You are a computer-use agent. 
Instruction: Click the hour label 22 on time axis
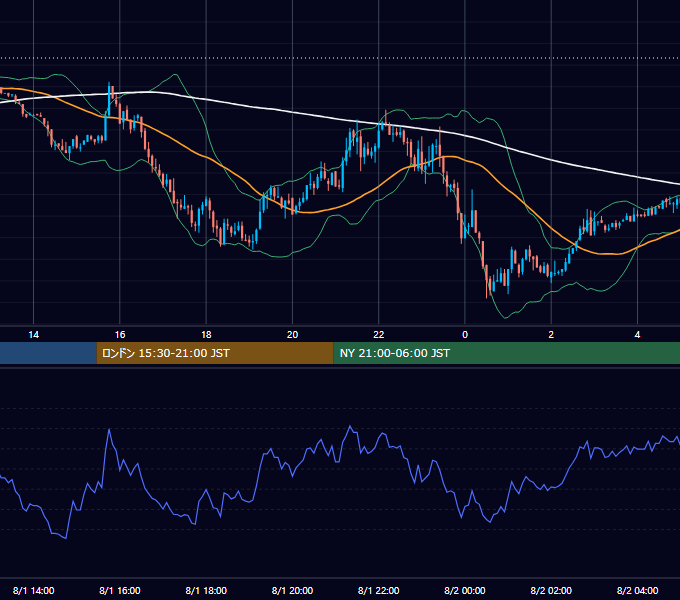coord(379,335)
